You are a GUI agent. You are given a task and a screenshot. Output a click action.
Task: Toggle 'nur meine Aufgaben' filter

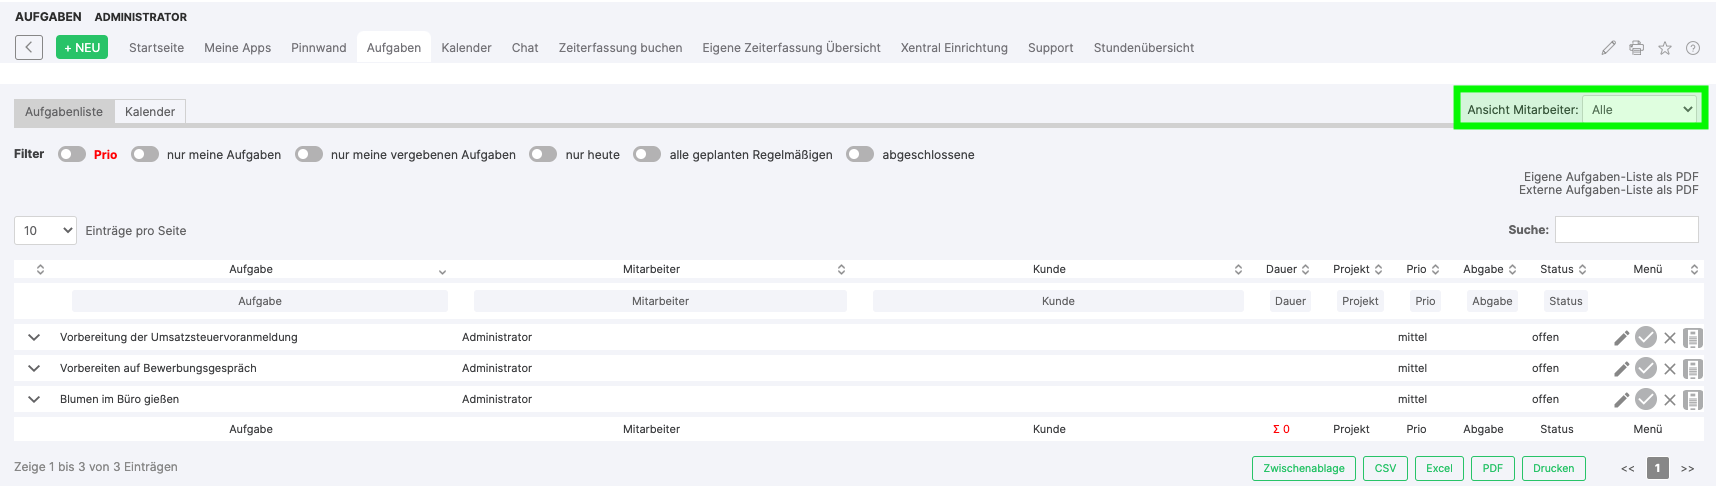tap(145, 154)
